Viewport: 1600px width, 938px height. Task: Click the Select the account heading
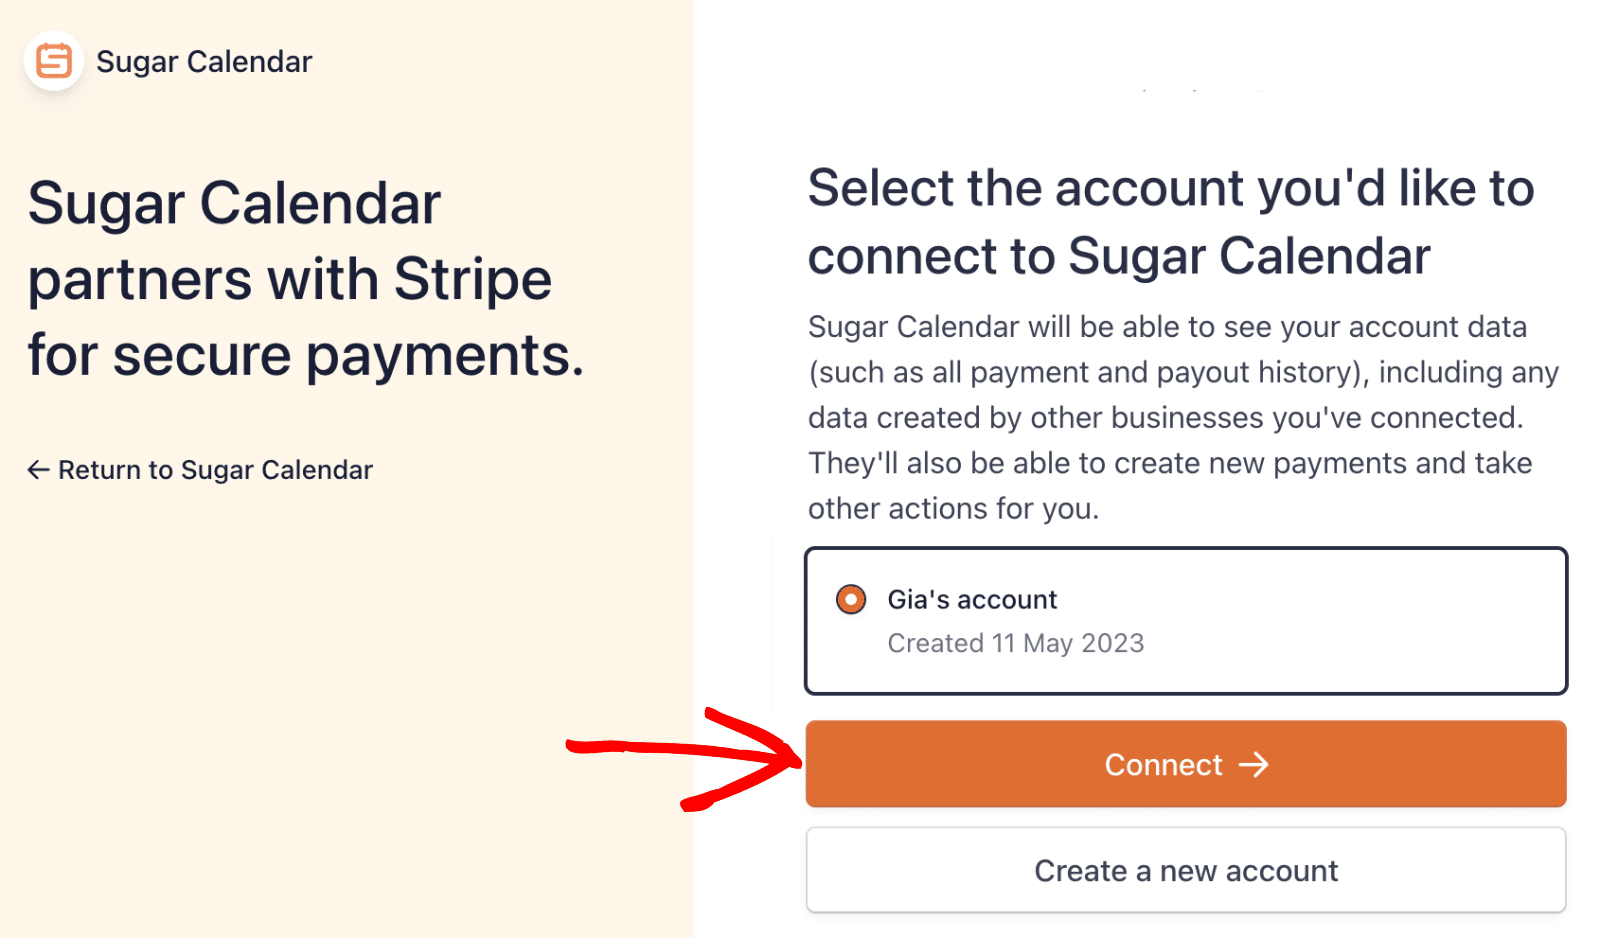click(x=1169, y=221)
